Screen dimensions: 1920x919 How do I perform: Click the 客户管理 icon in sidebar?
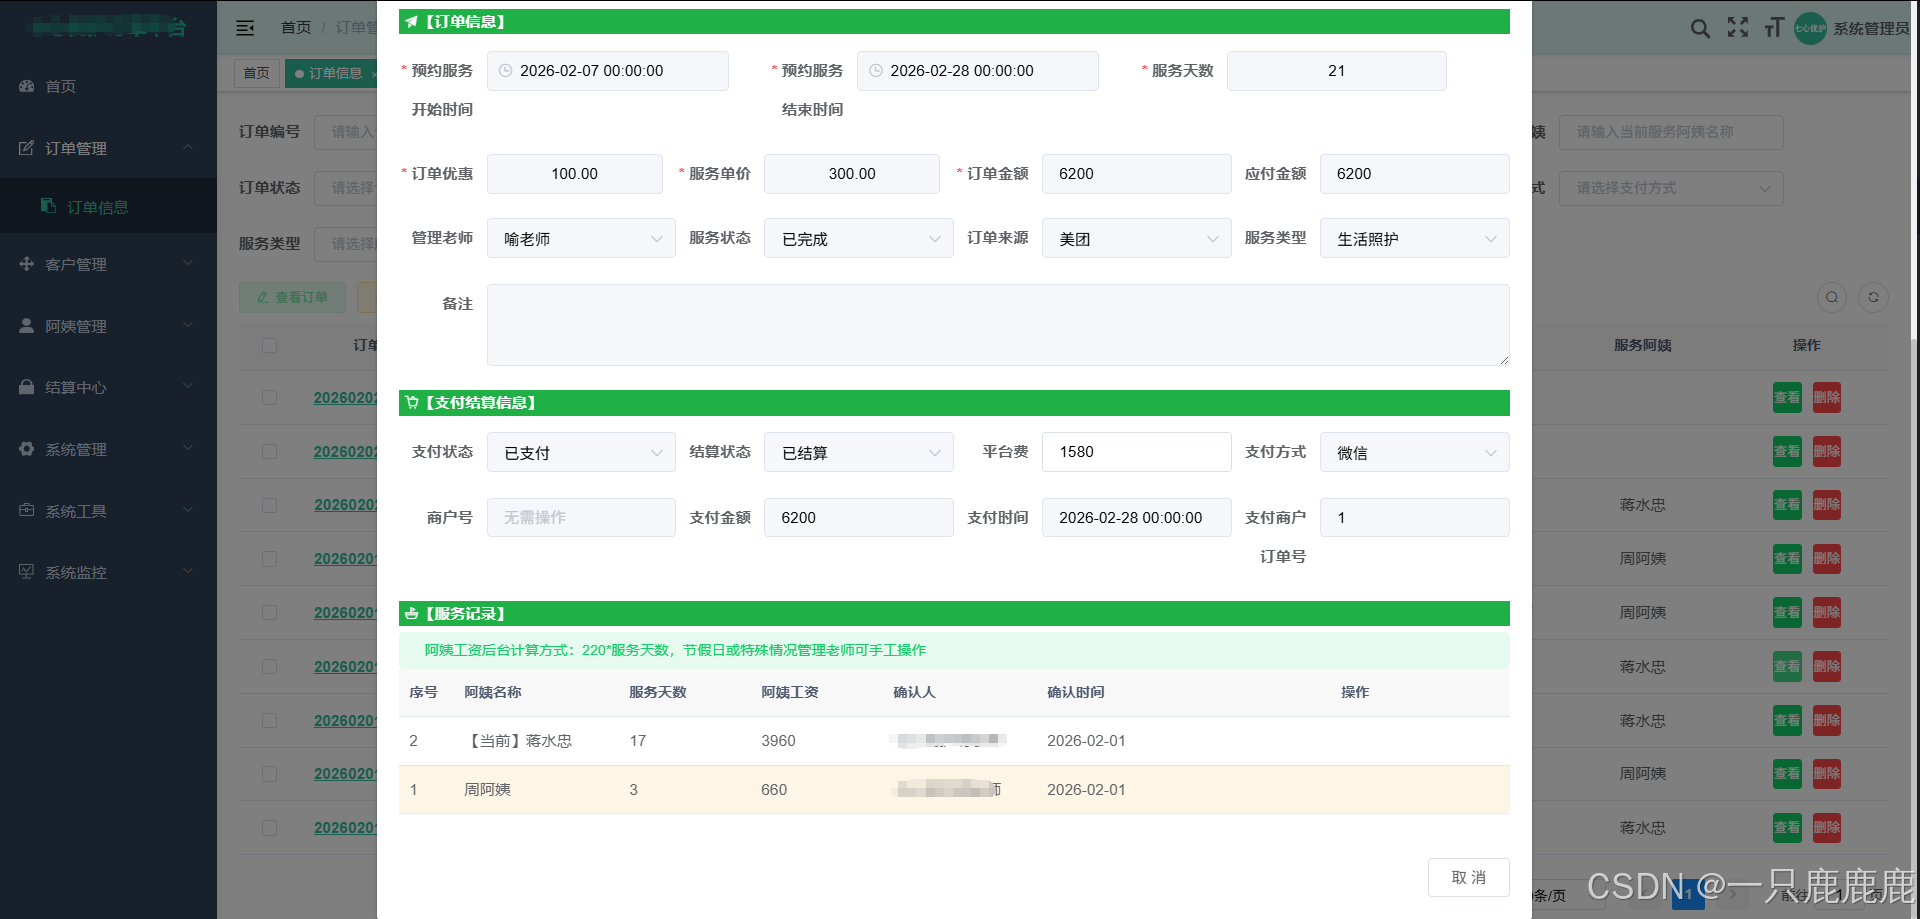pyautogui.click(x=27, y=264)
